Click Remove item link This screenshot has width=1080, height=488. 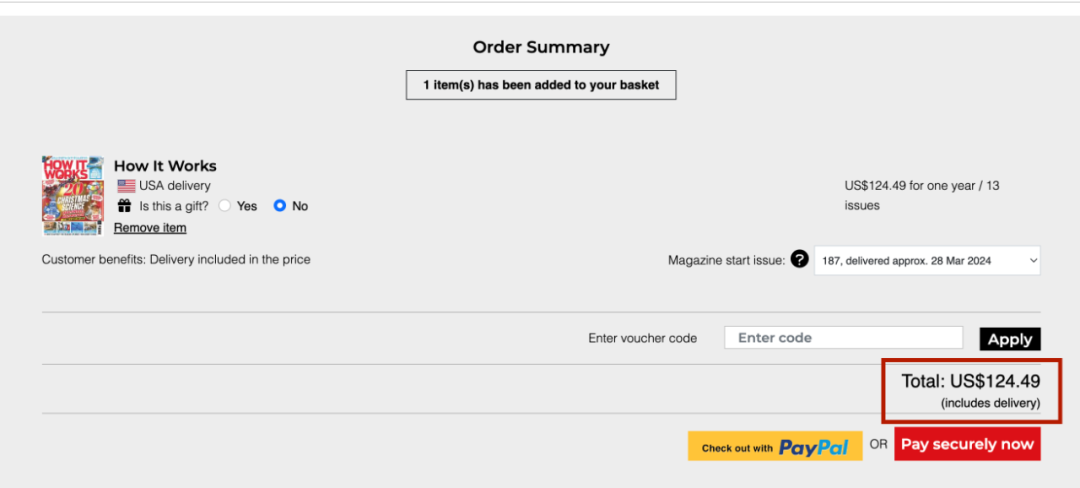(x=150, y=228)
